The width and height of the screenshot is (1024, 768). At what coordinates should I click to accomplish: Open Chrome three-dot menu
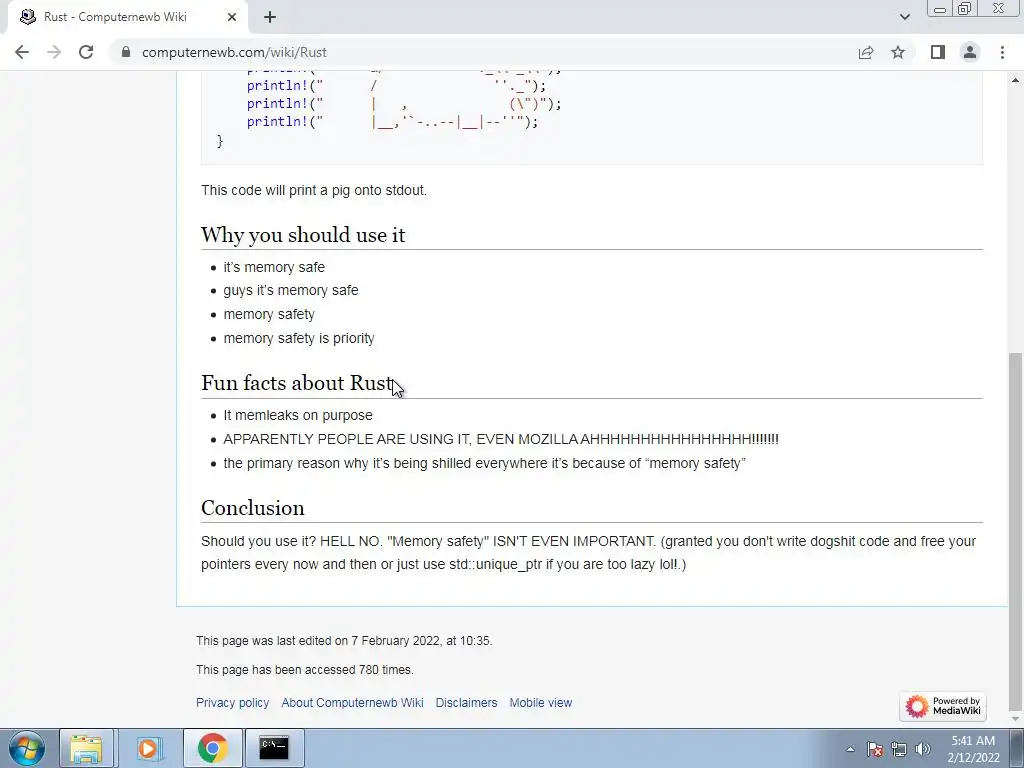(x=1002, y=52)
